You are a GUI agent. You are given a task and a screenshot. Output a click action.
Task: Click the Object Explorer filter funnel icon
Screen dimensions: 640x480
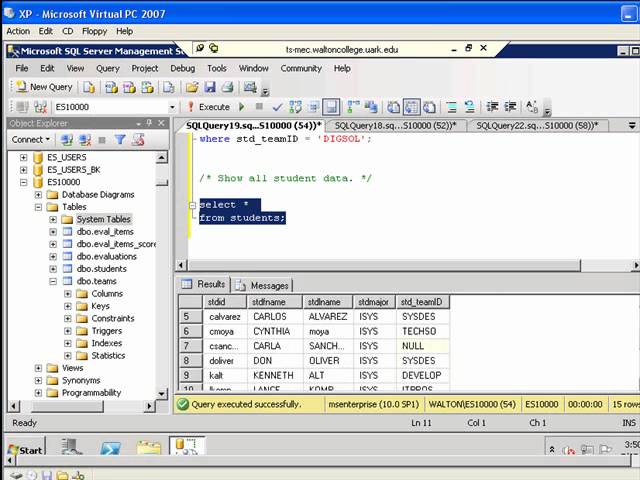coord(120,140)
